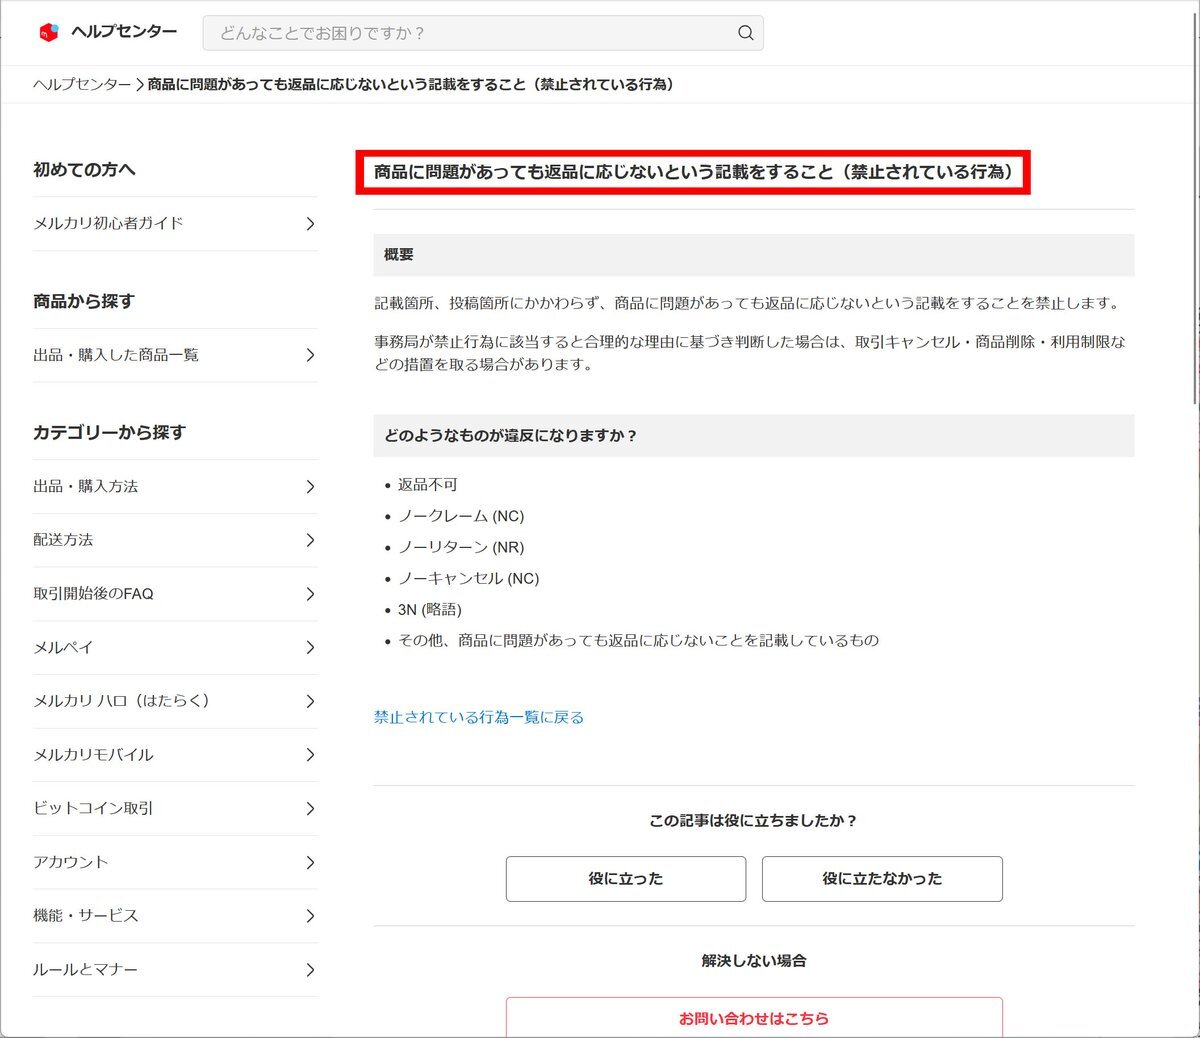The height and width of the screenshot is (1038, 1200).
Task: Open 機能・サービス category
Action: click(175, 916)
